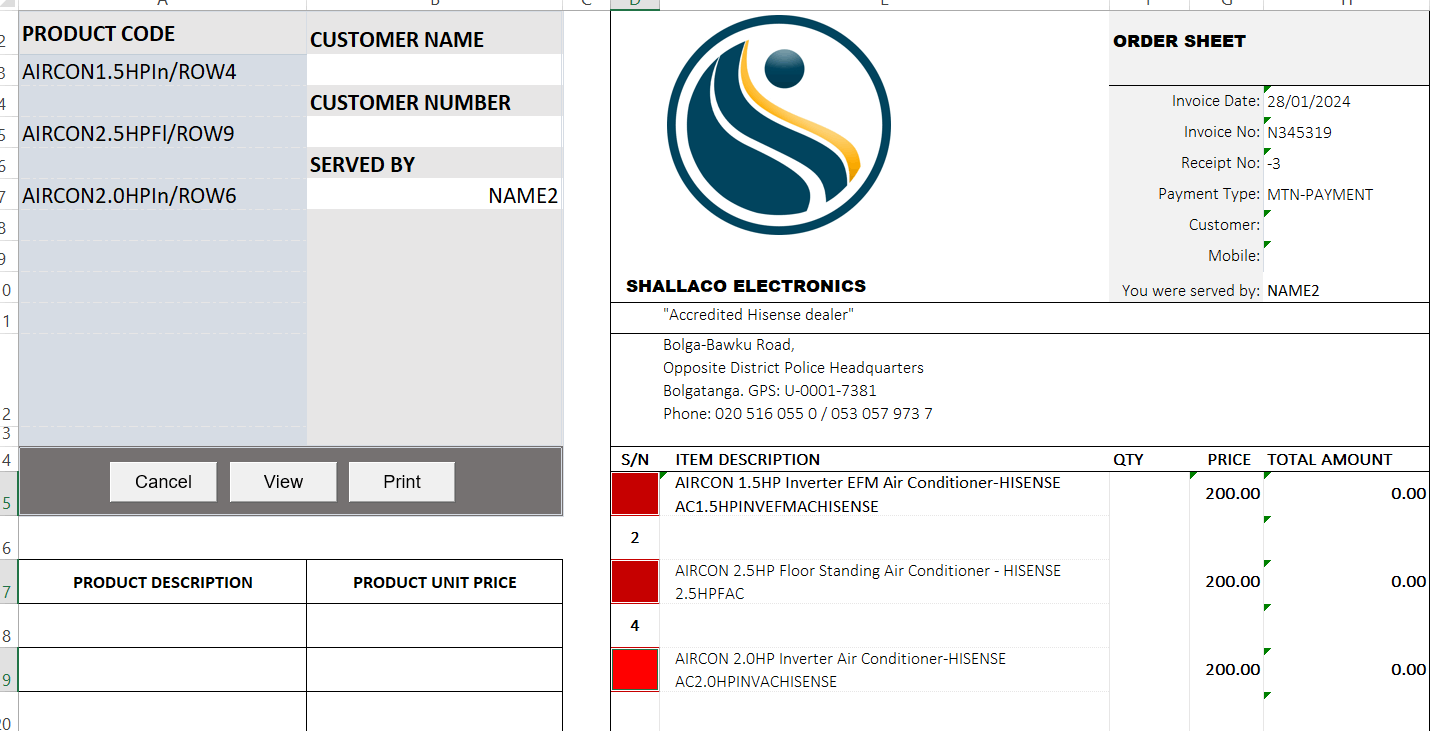Select the MTN-PAYMENT payment type cell

tap(1346, 194)
